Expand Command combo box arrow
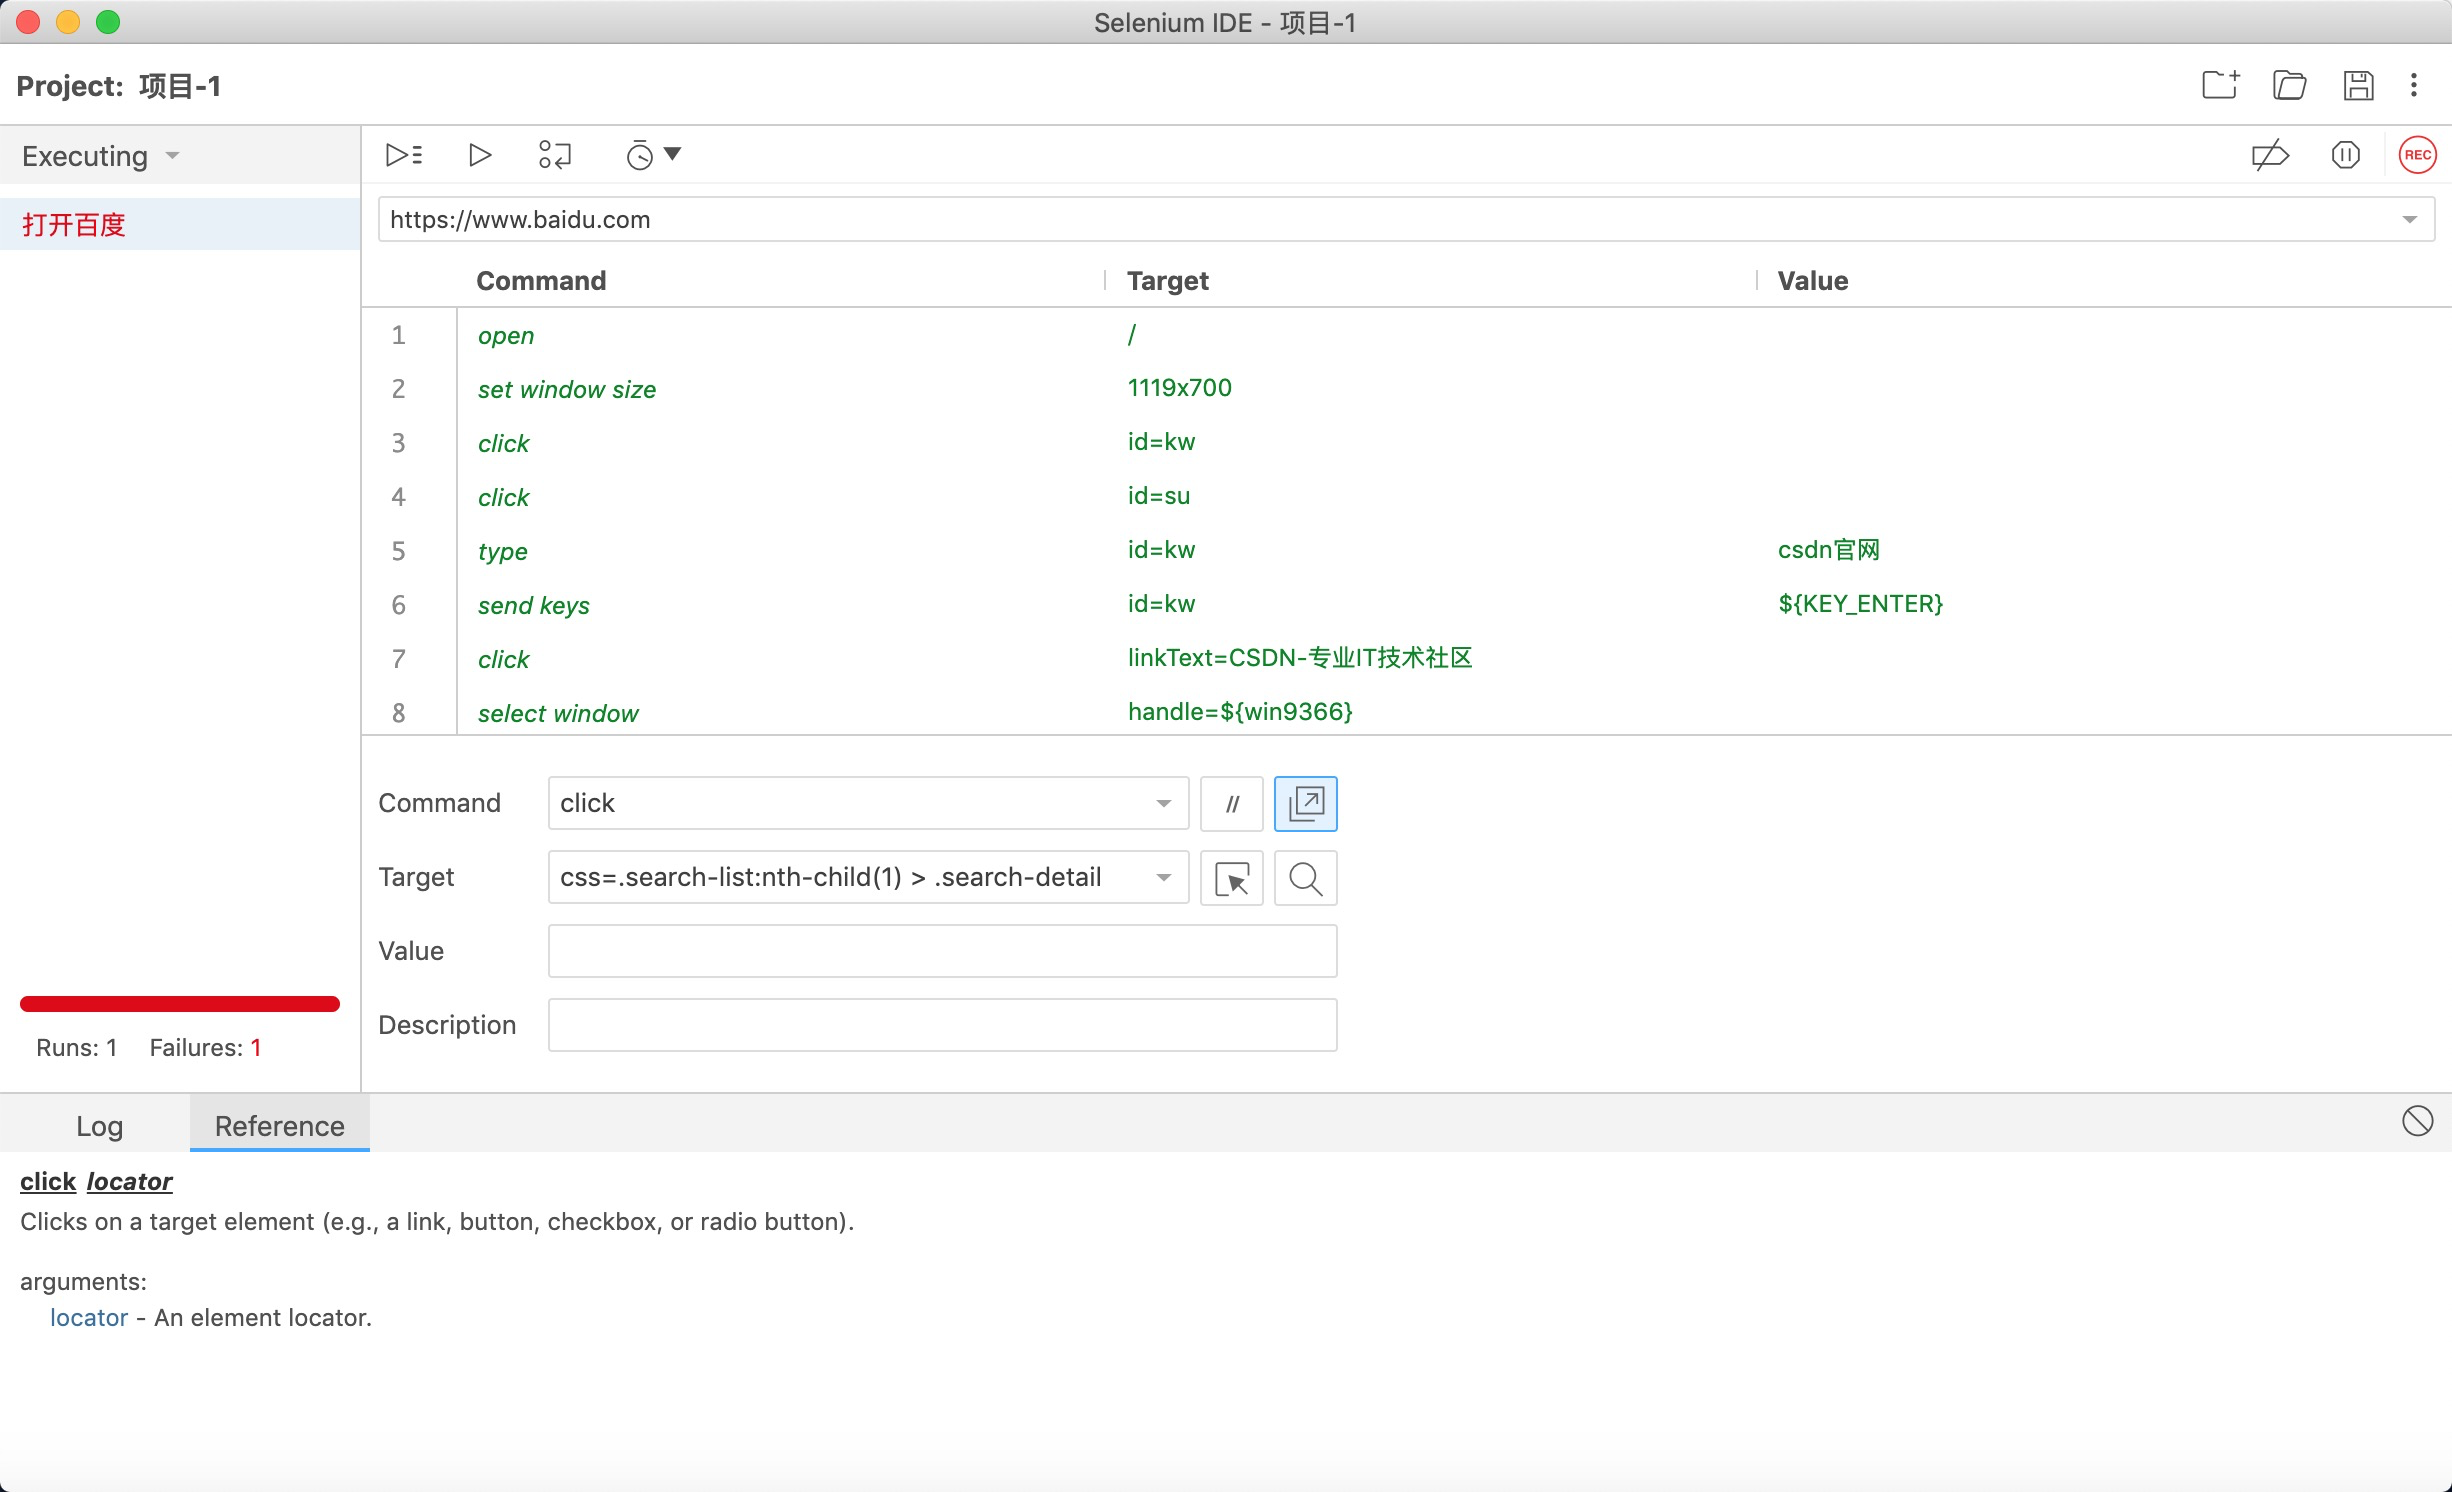Screen dimensions: 2452x1492 click(x=1164, y=804)
